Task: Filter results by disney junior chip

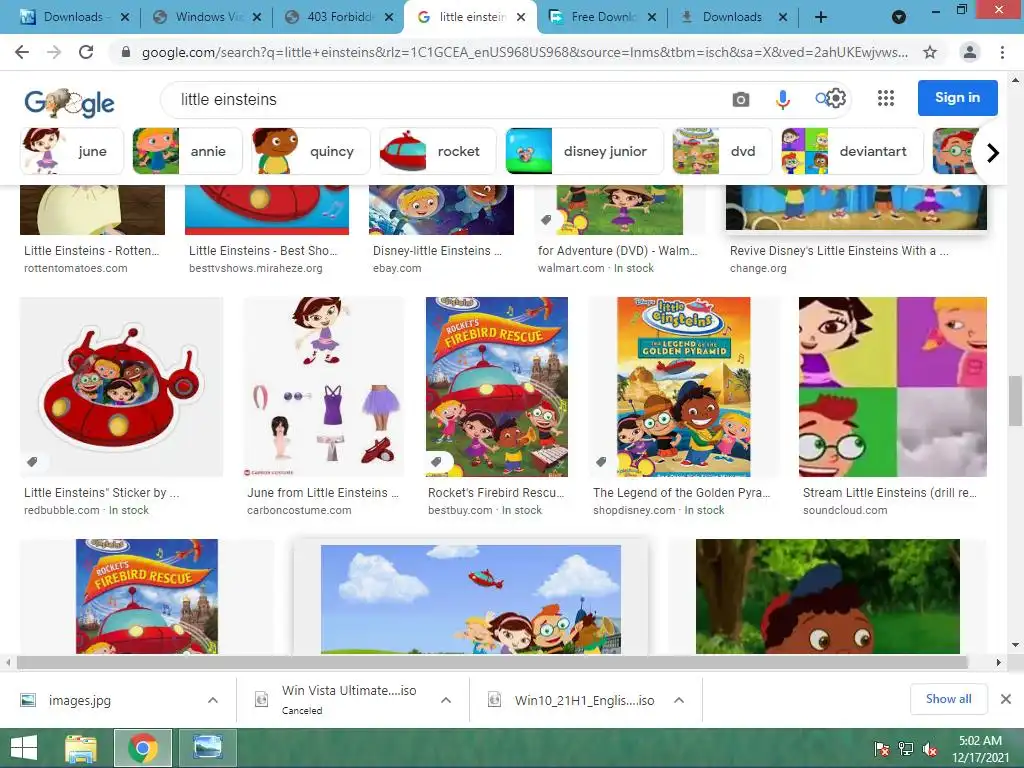Action: click(584, 152)
